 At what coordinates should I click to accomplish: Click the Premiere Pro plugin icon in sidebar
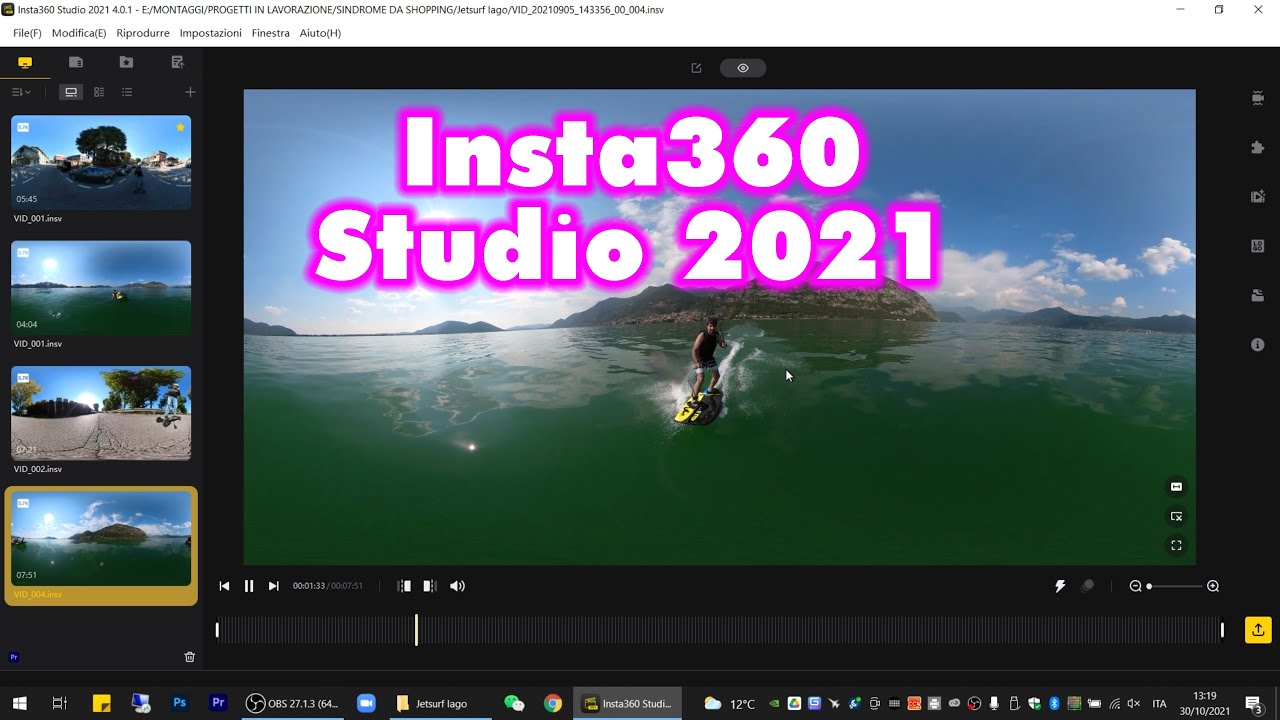click(14, 657)
